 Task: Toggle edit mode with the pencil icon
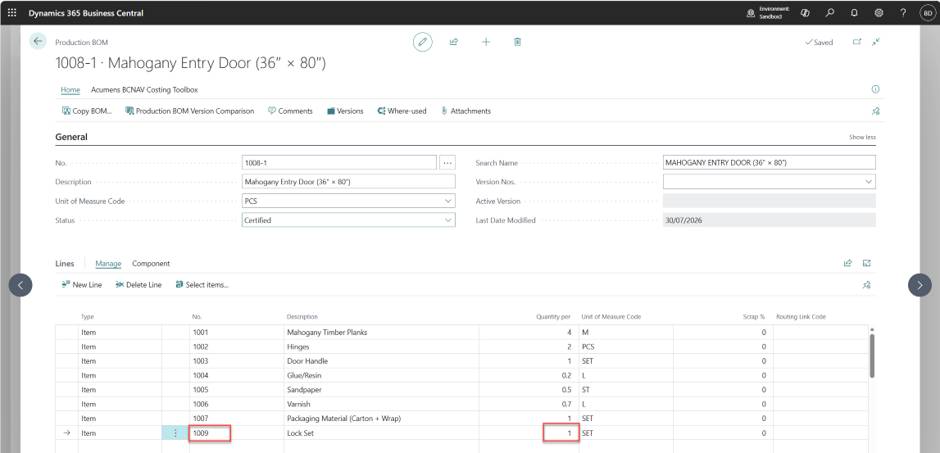tap(423, 42)
